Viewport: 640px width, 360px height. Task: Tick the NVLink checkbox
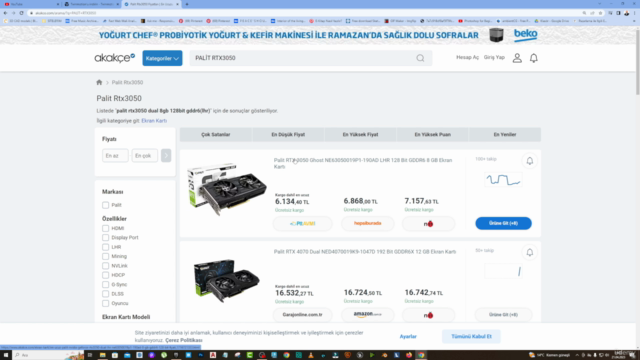tap(106, 266)
